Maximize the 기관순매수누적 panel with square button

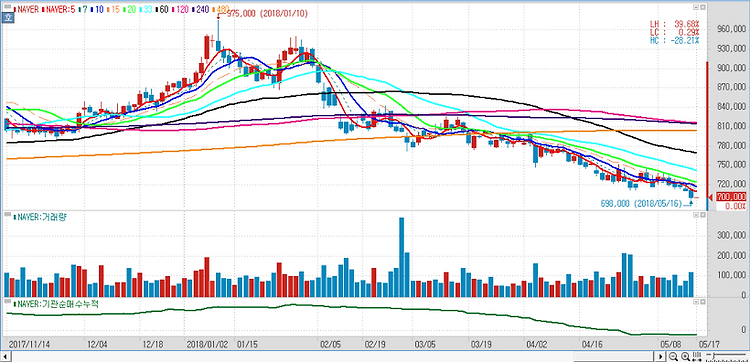pos(703,302)
